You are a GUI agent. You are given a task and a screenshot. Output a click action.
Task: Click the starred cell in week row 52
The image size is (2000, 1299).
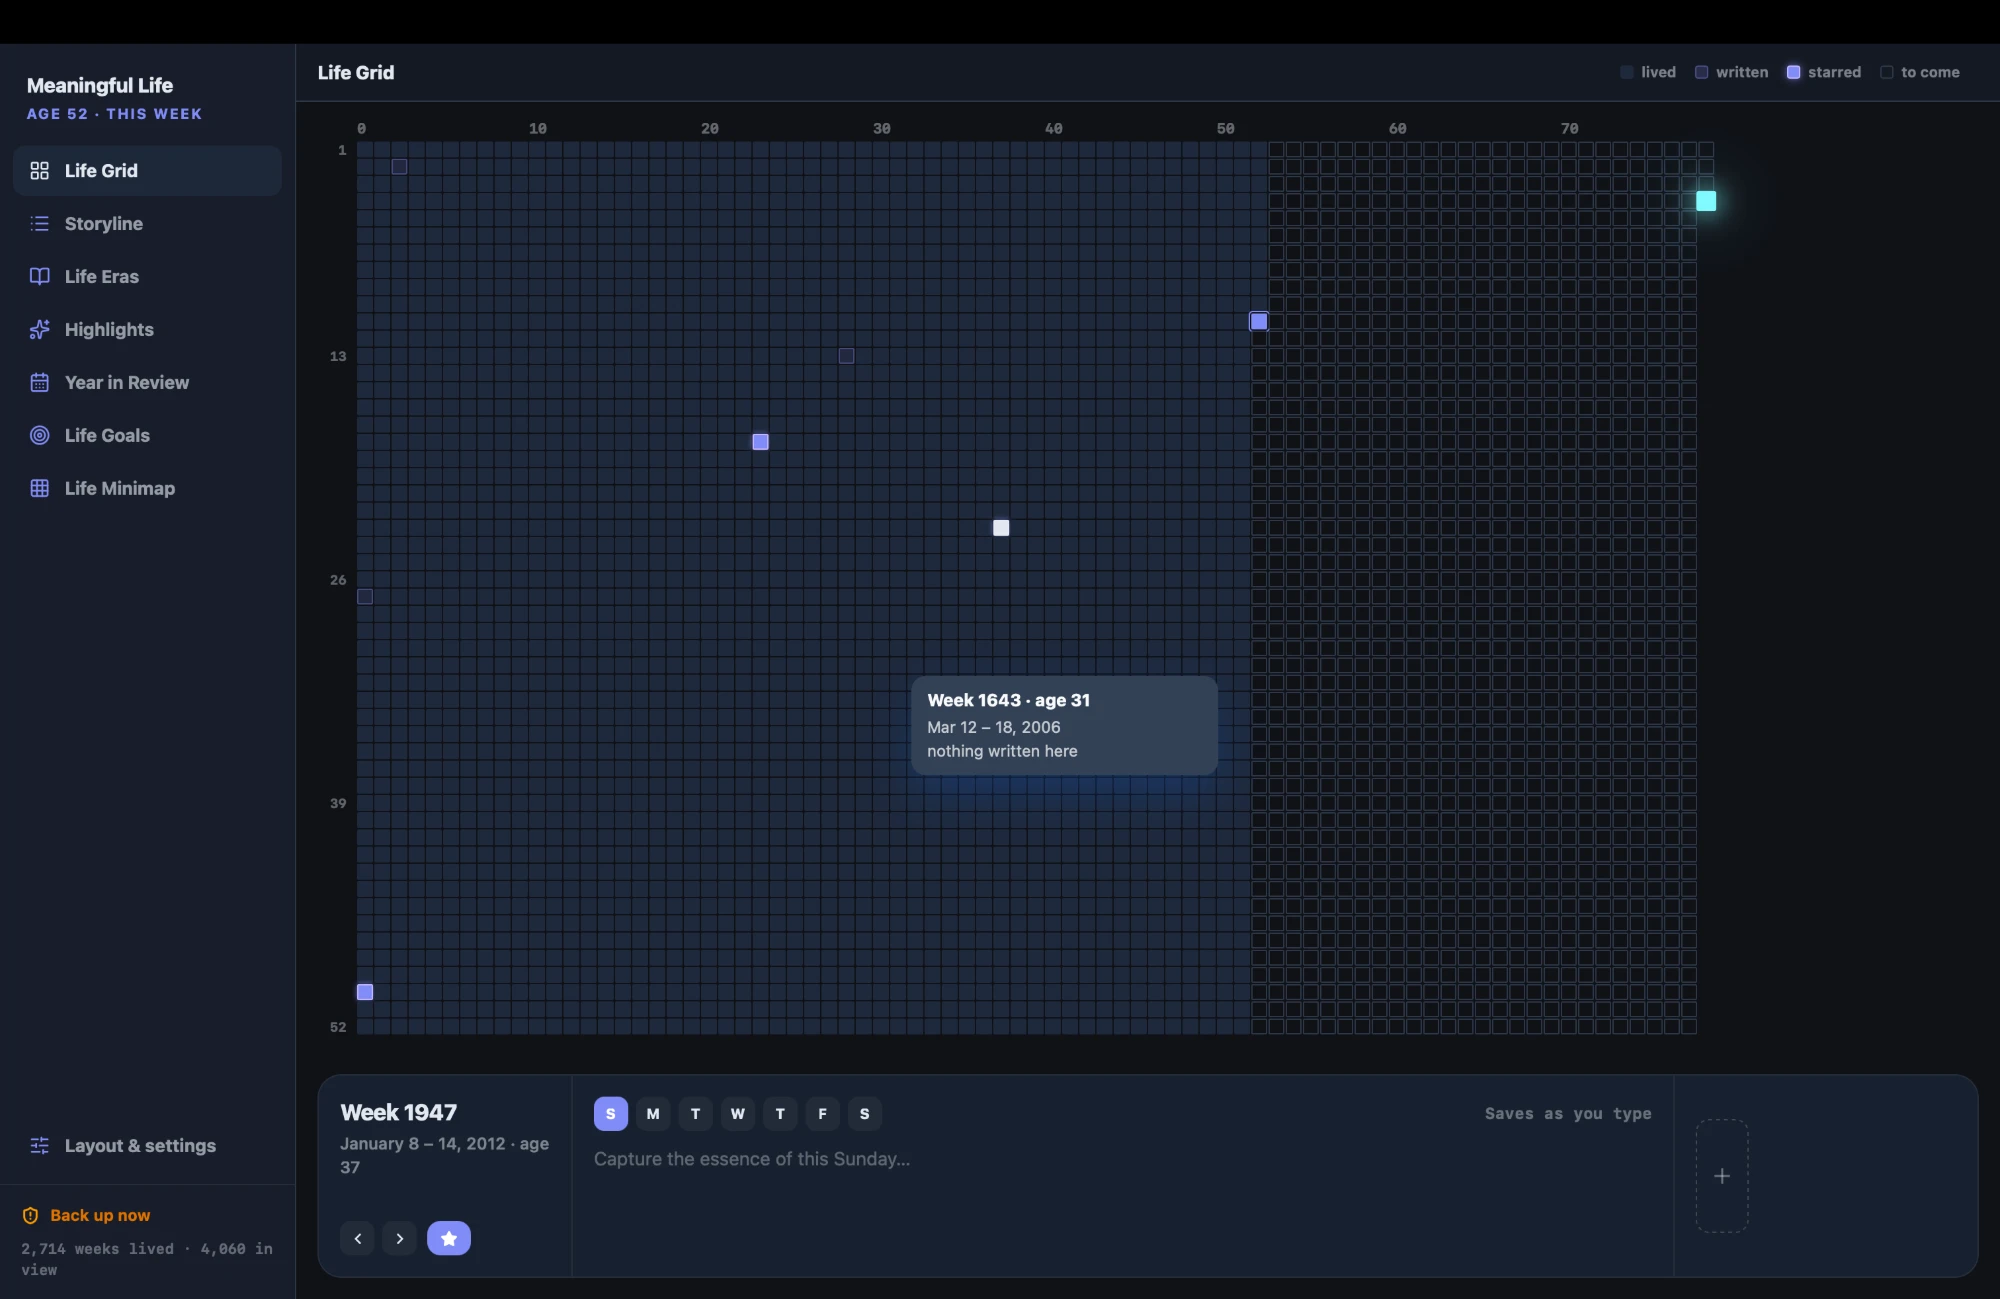[x=365, y=992]
